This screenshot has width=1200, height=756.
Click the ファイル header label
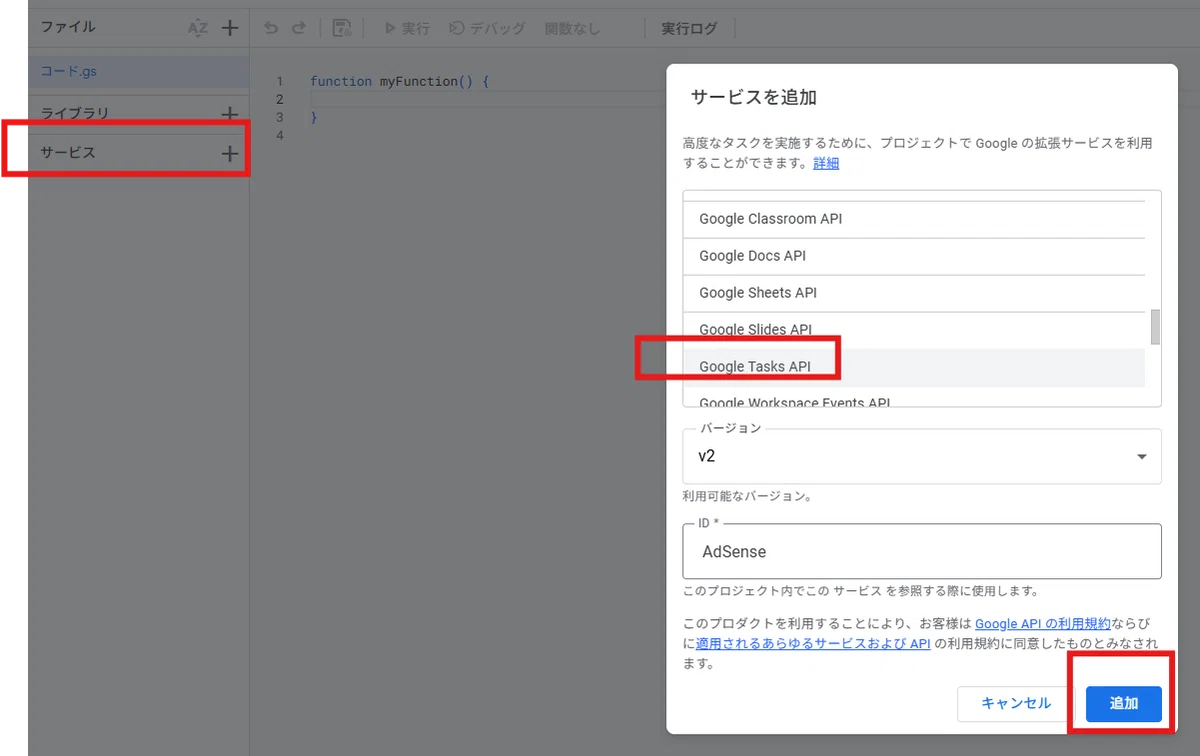tap(68, 27)
